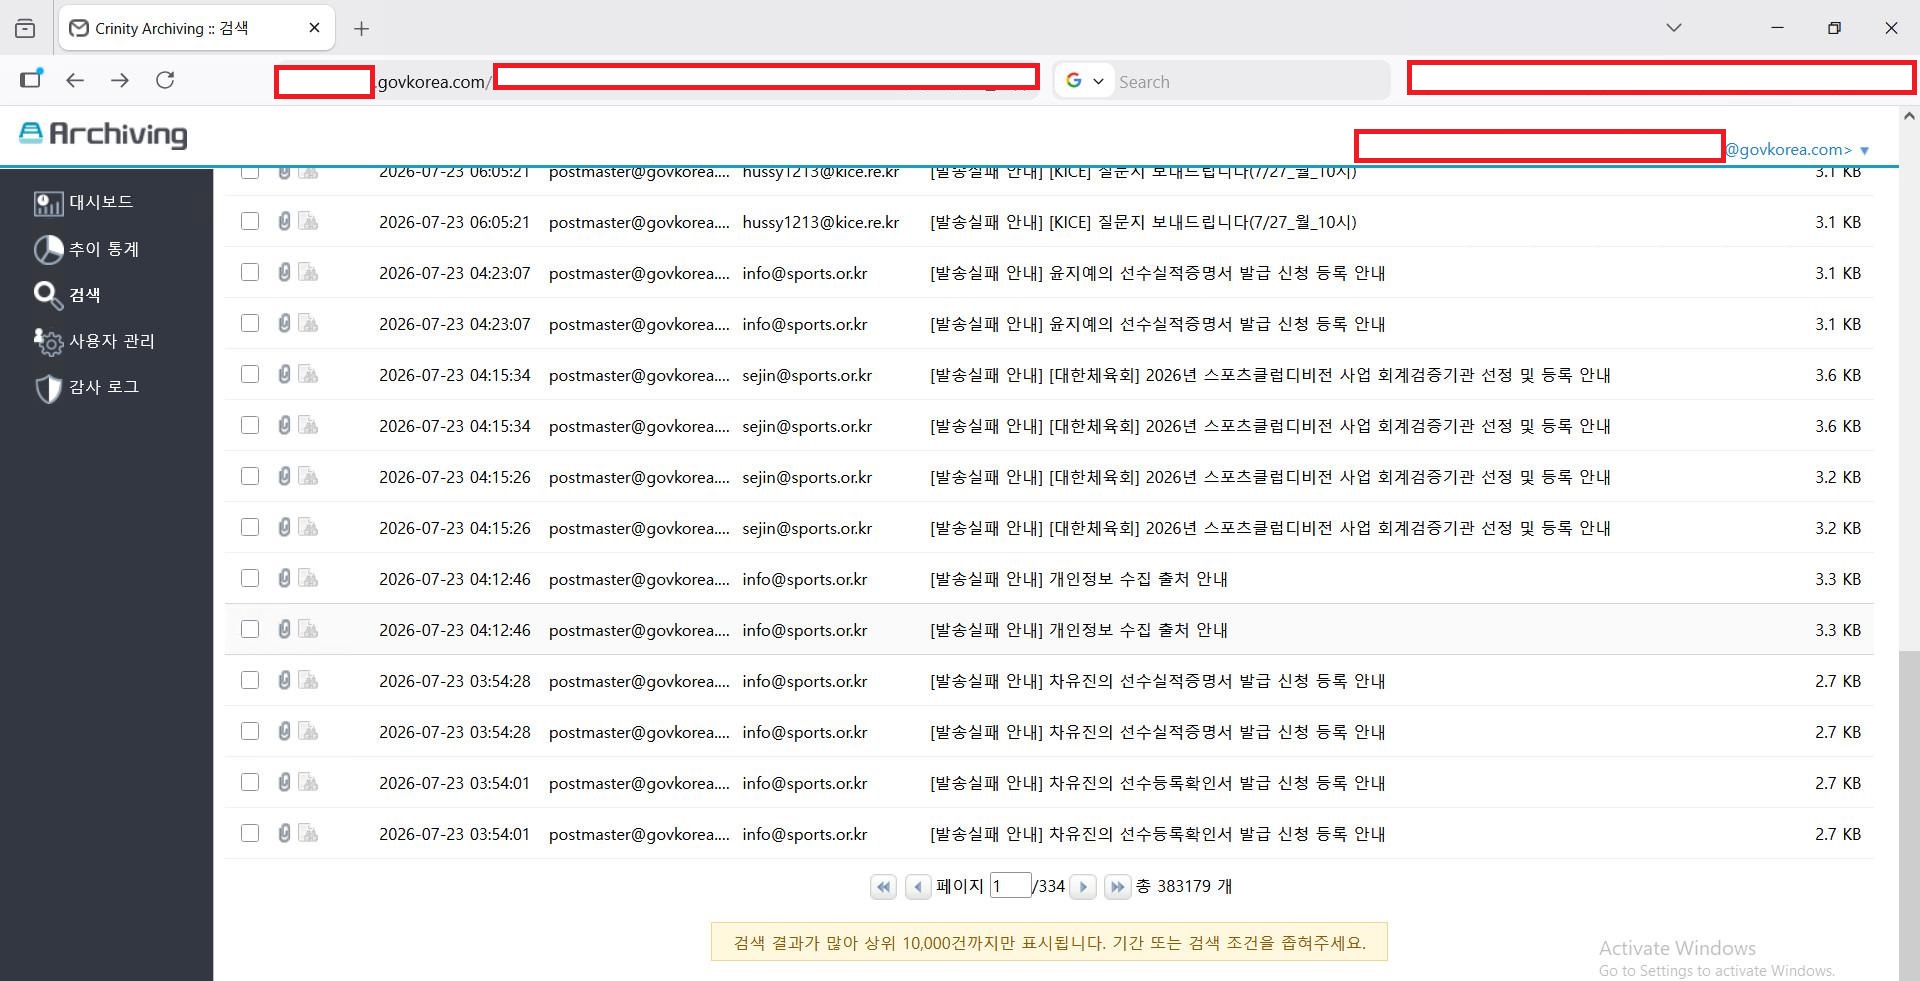
Task: Tick checkbox of lower 04:15:26 sejin row
Action: coord(250,527)
